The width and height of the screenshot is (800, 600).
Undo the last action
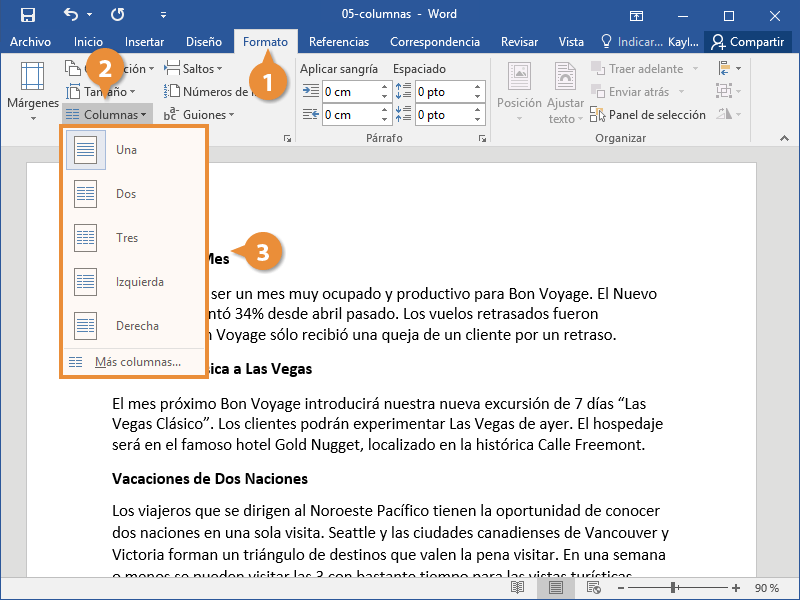(71, 14)
